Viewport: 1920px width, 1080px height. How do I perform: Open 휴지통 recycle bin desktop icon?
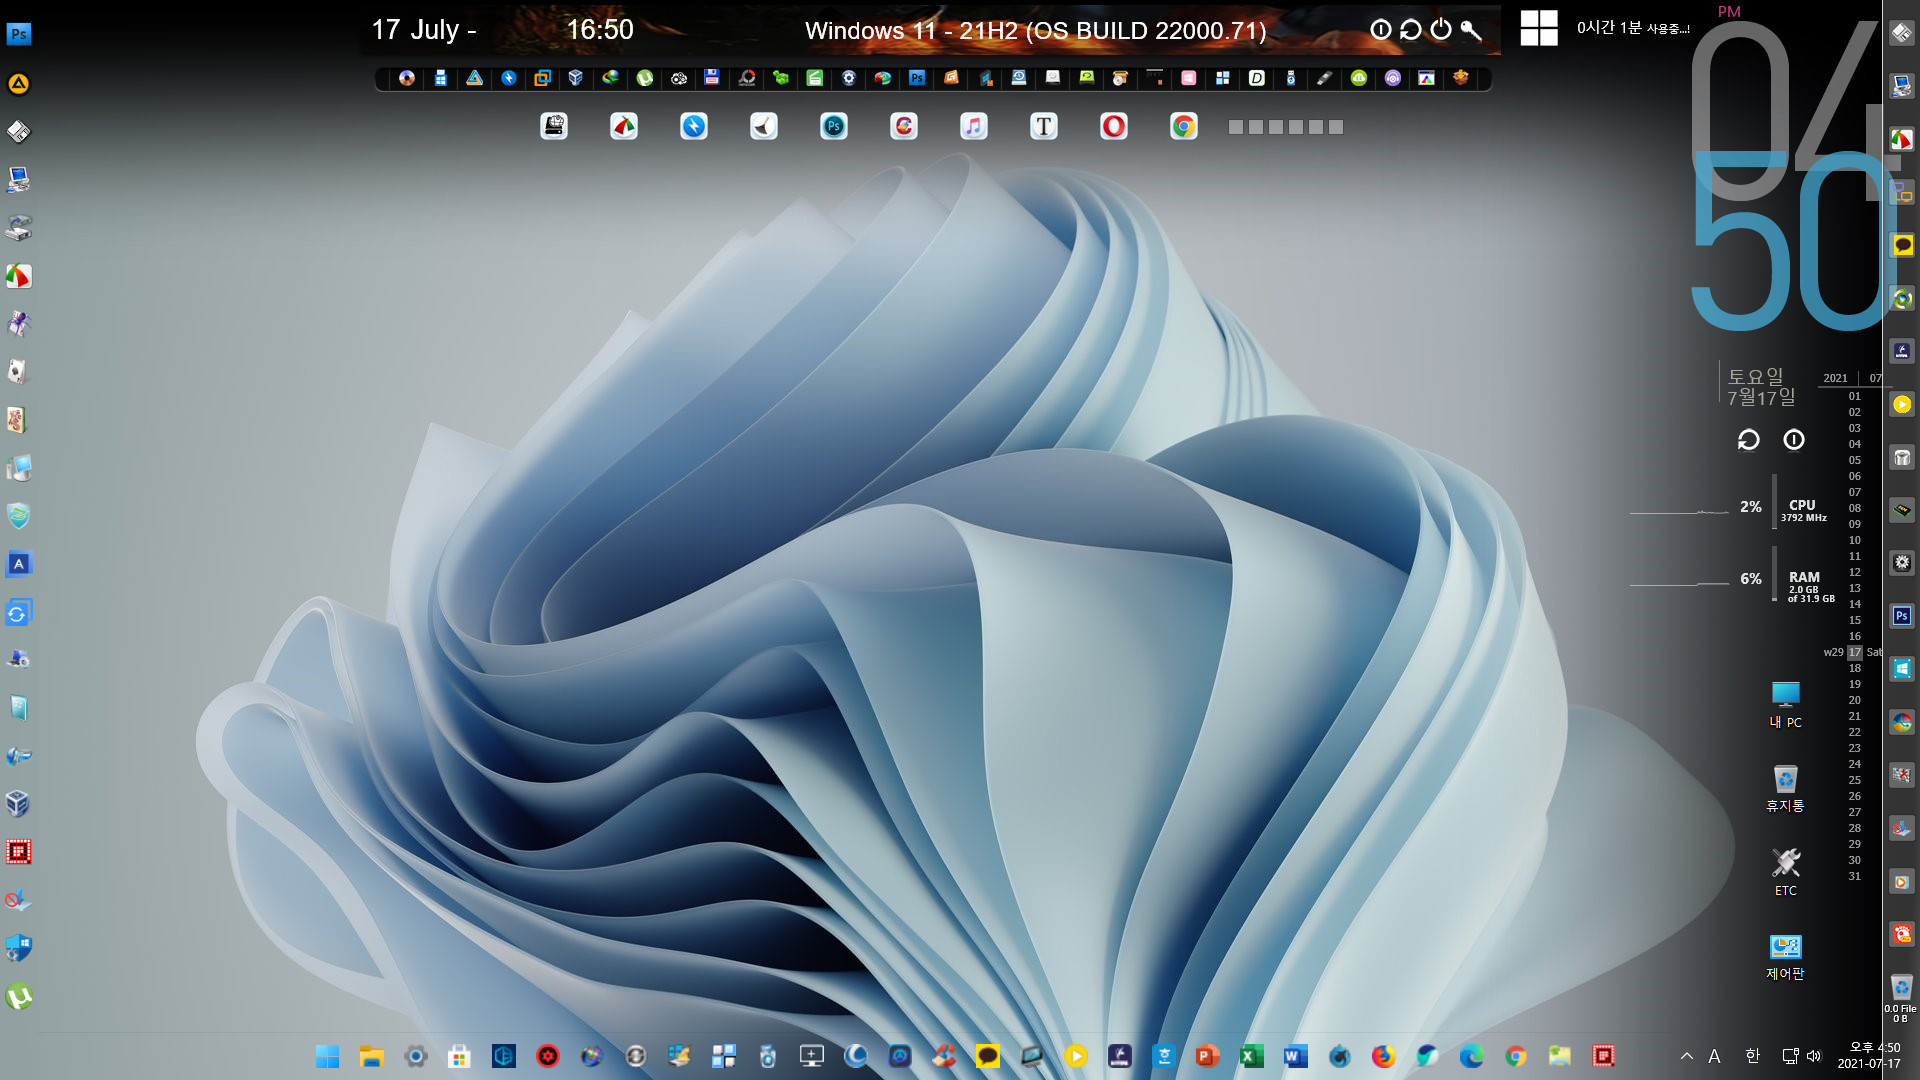[1786, 788]
